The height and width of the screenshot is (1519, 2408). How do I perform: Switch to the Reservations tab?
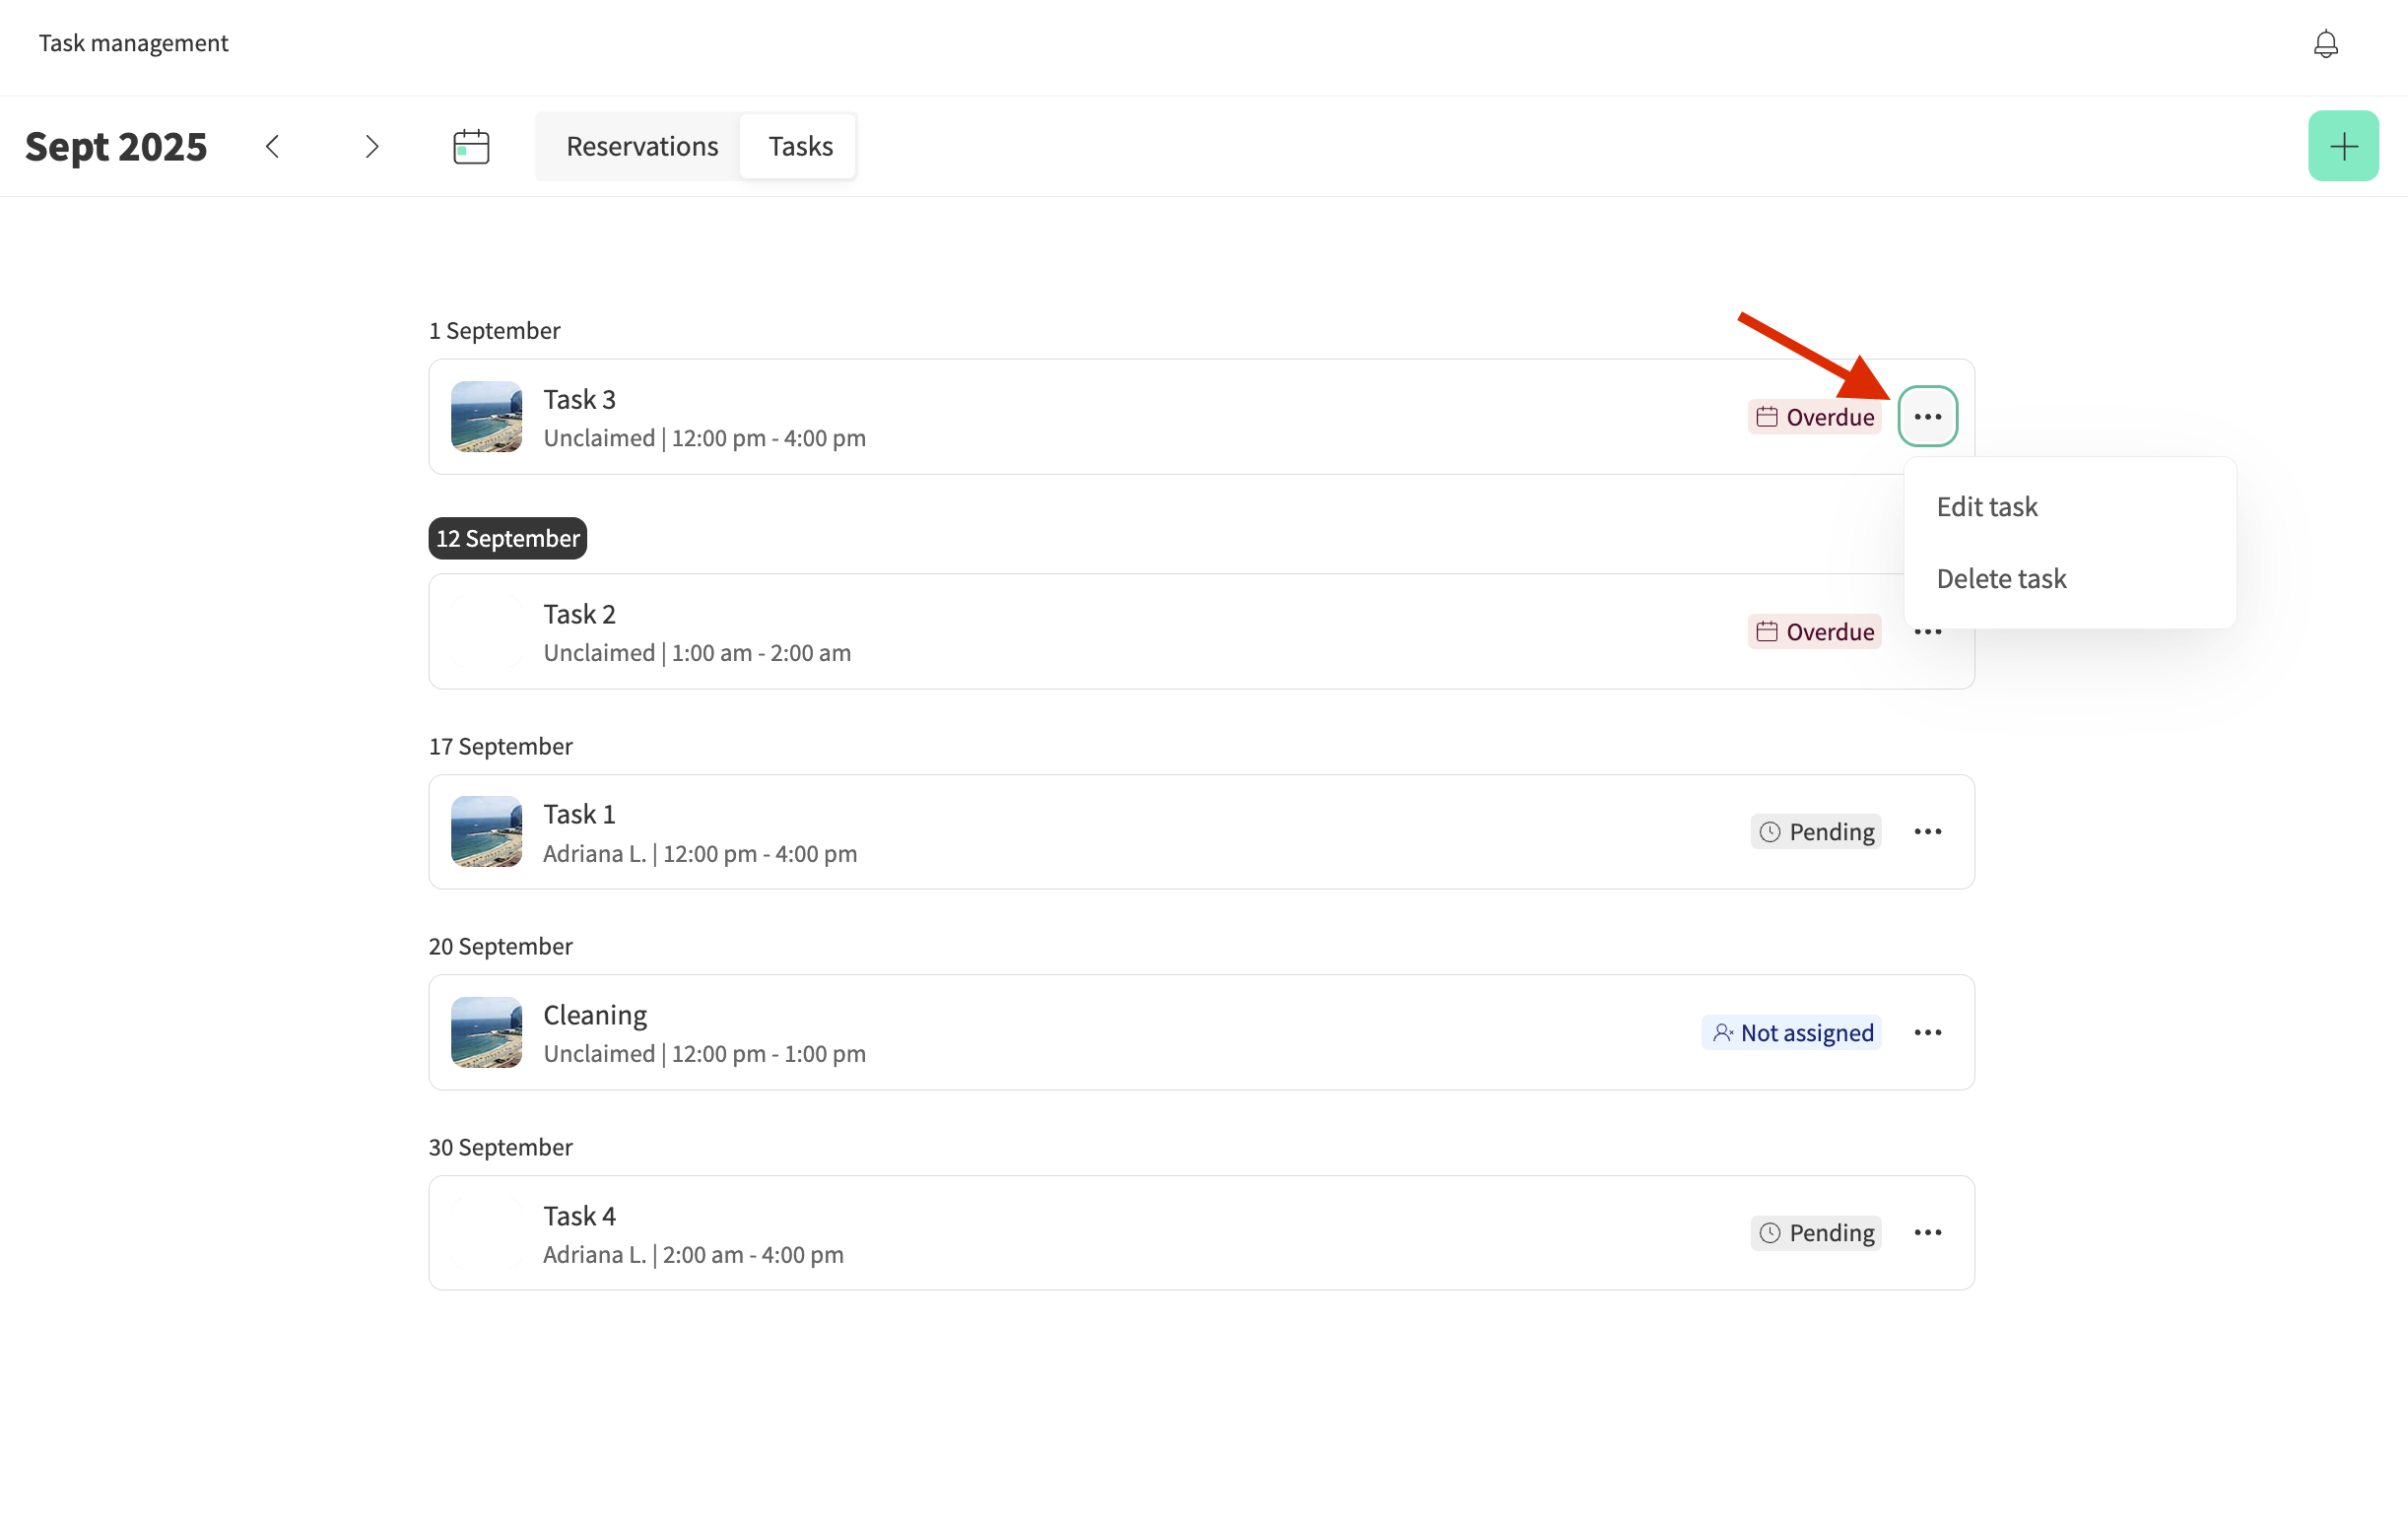point(642,146)
